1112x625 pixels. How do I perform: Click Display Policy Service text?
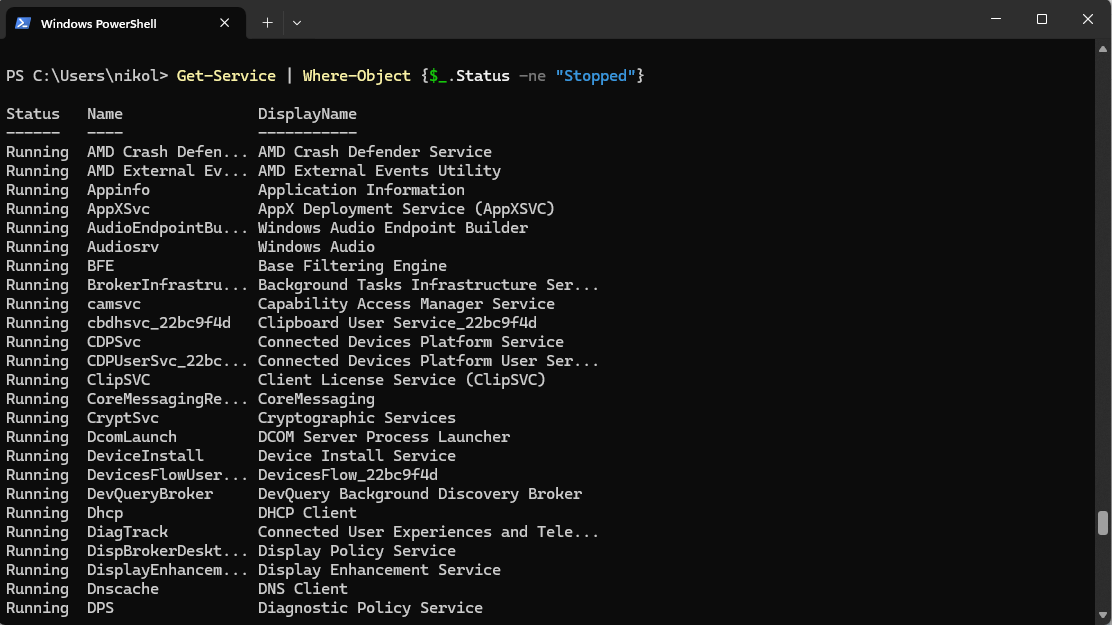coord(357,551)
